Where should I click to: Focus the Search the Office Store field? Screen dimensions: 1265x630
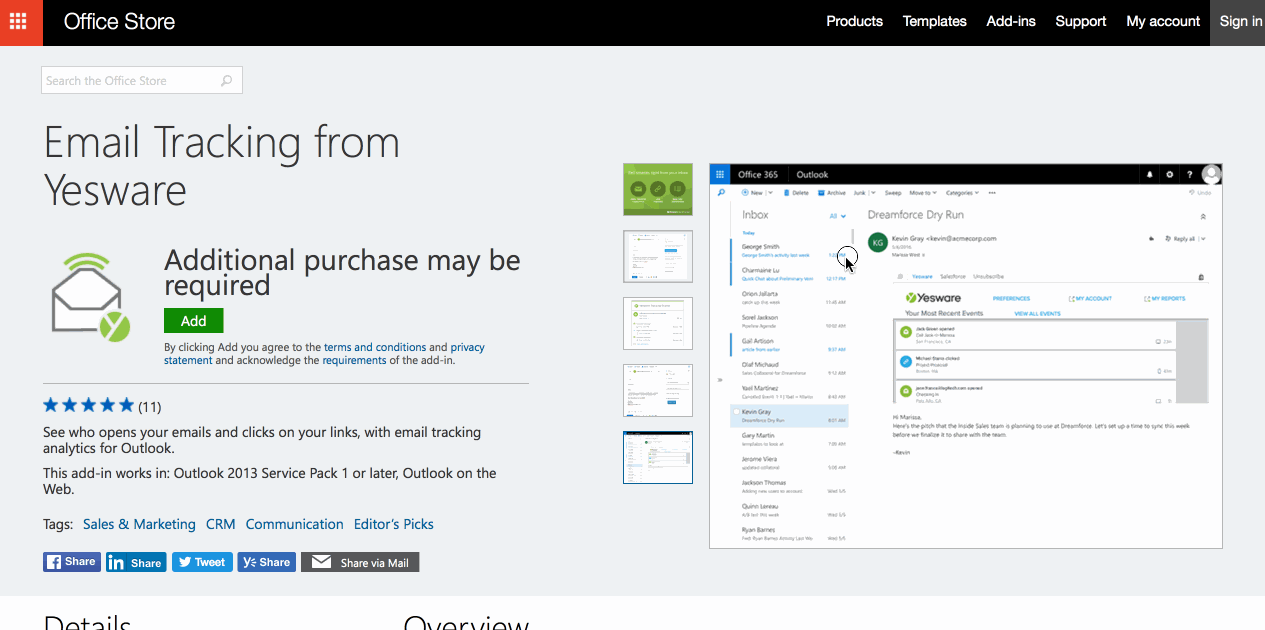click(142, 81)
